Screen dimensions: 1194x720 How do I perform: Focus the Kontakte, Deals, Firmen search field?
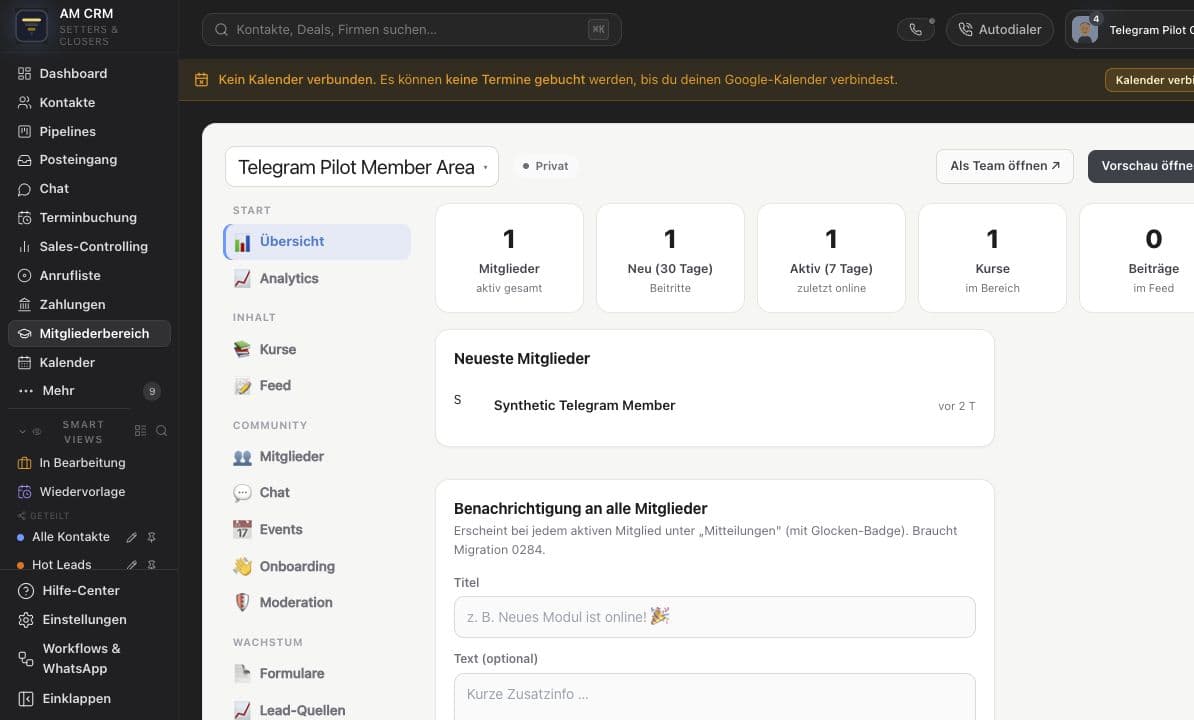coord(411,30)
